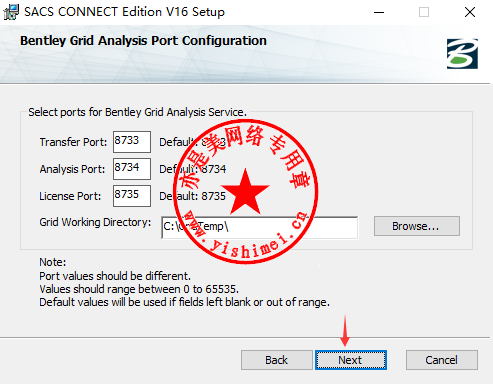Click the Bentley logo icon
493x384 pixels.
point(462,54)
